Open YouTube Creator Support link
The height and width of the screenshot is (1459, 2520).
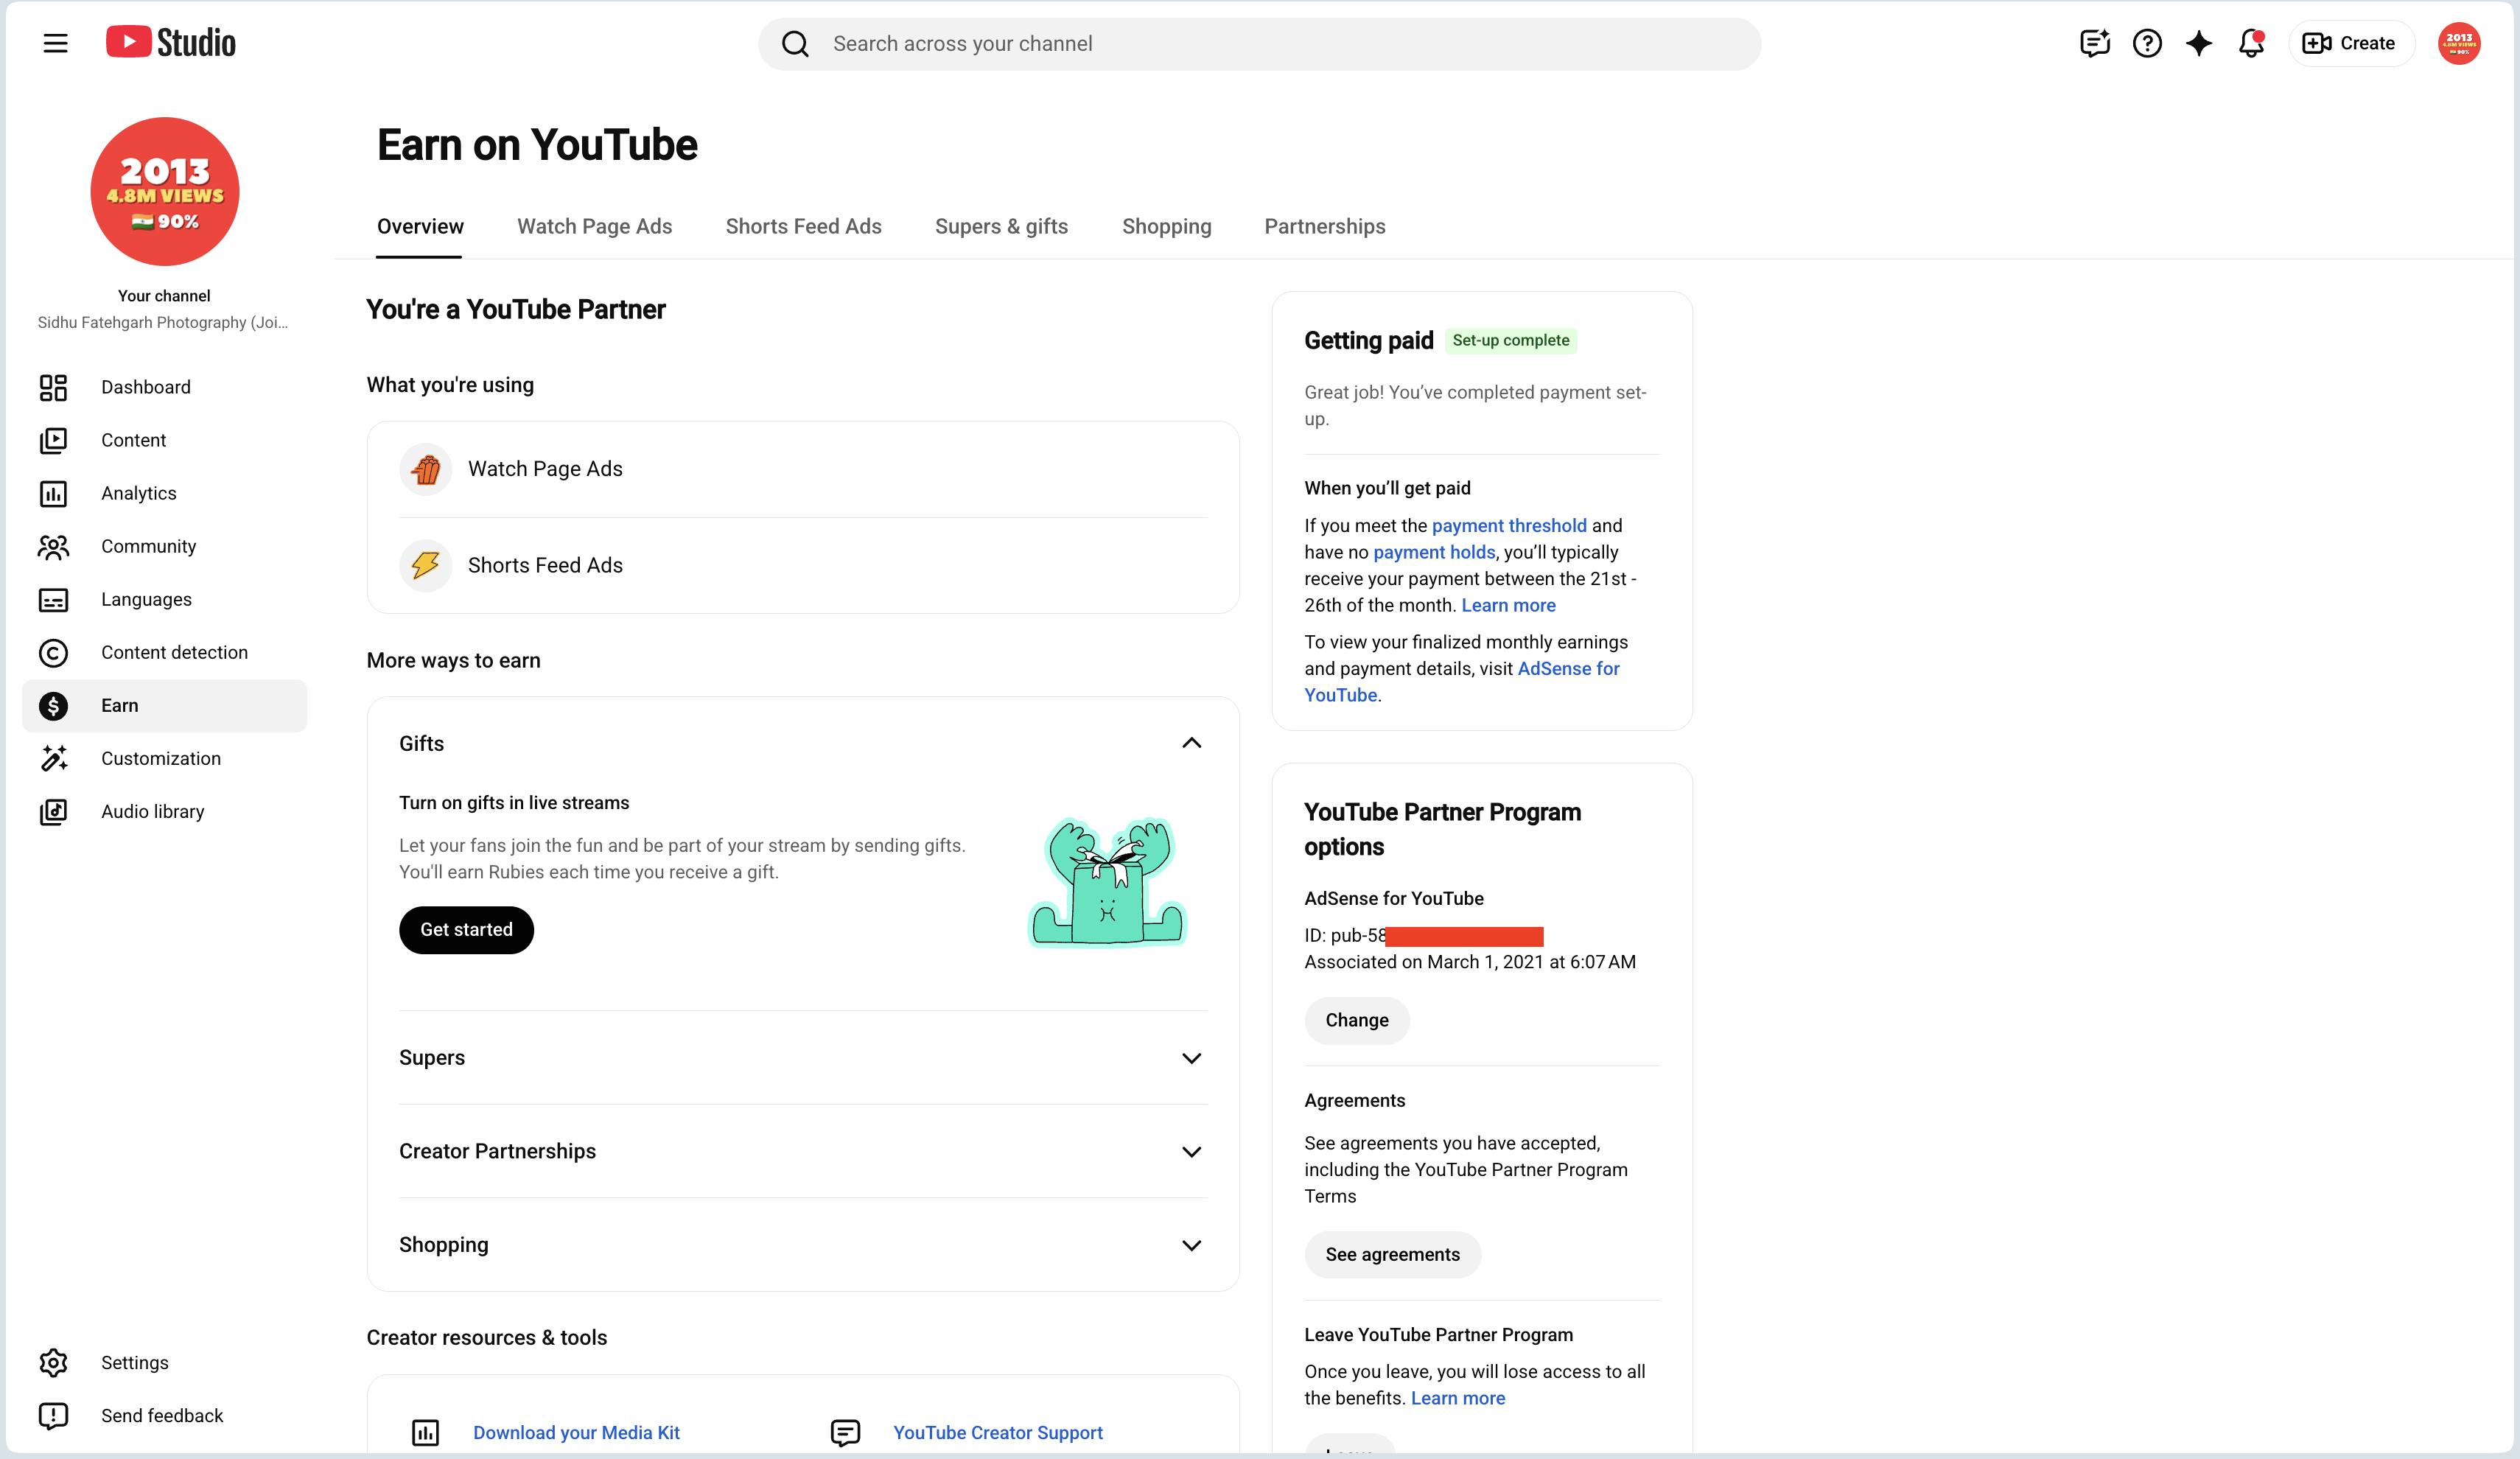[997, 1432]
